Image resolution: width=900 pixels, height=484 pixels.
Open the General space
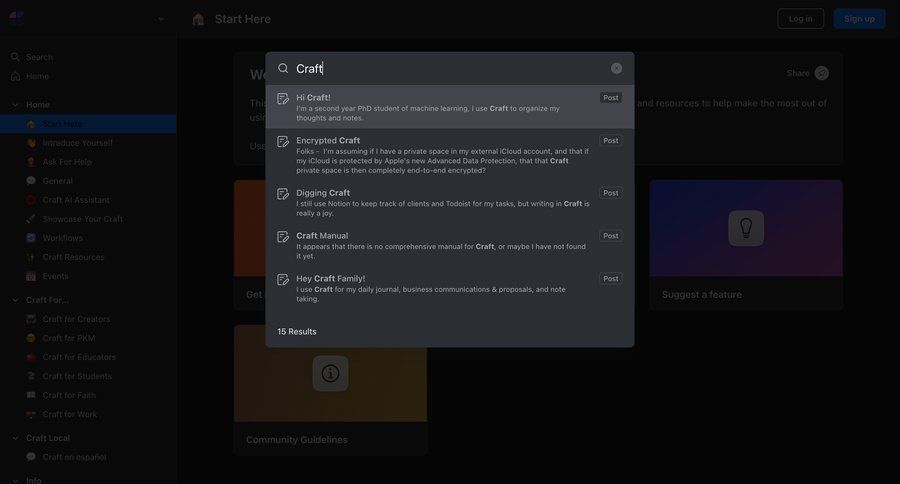click(x=88, y=181)
